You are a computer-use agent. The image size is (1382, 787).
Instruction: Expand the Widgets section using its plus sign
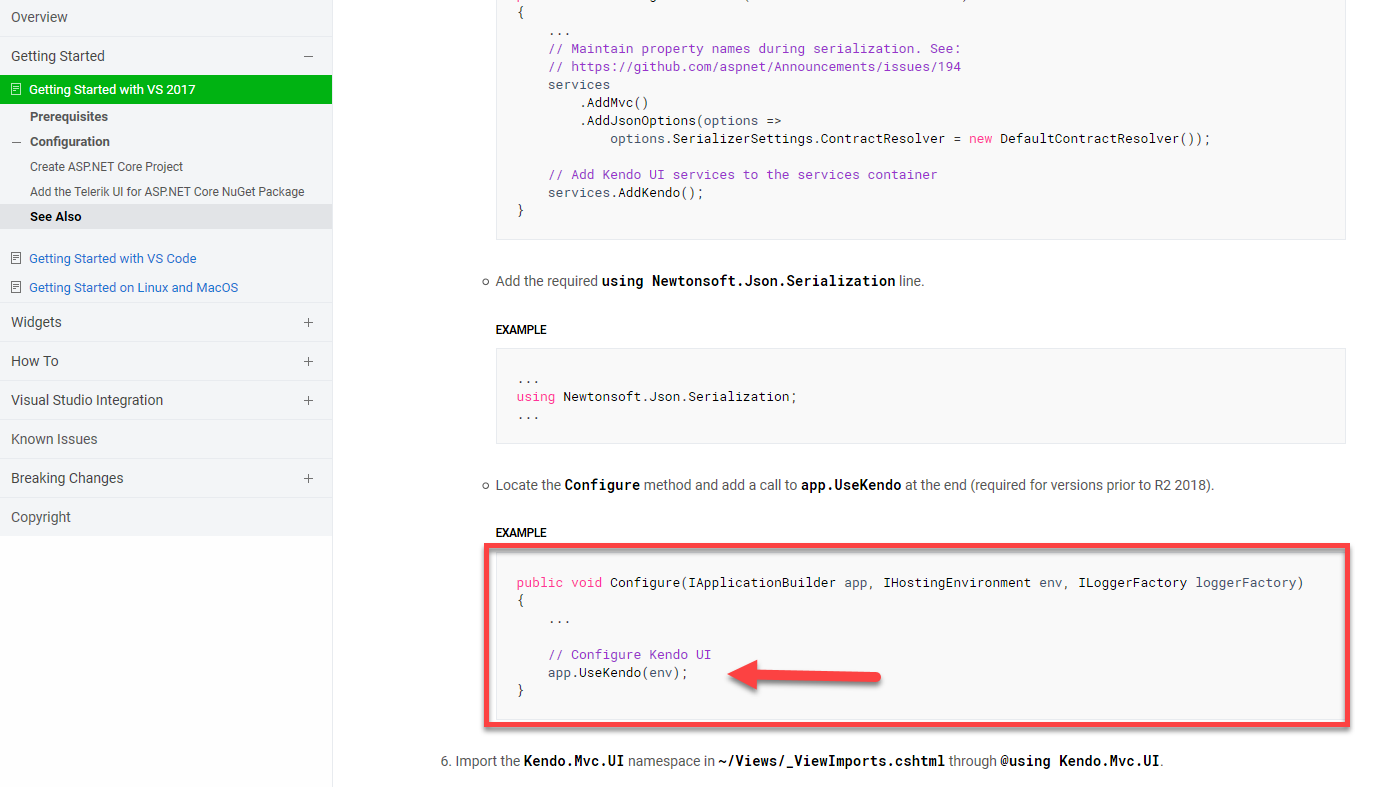(x=308, y=322)
